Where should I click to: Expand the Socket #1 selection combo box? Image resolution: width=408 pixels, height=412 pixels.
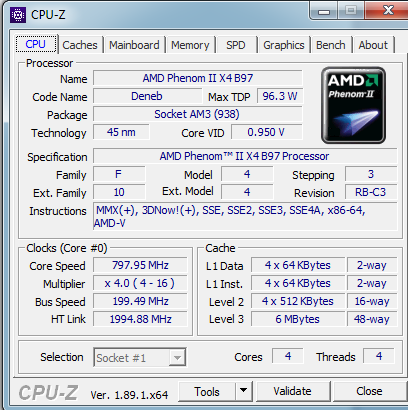click(140, 358)
